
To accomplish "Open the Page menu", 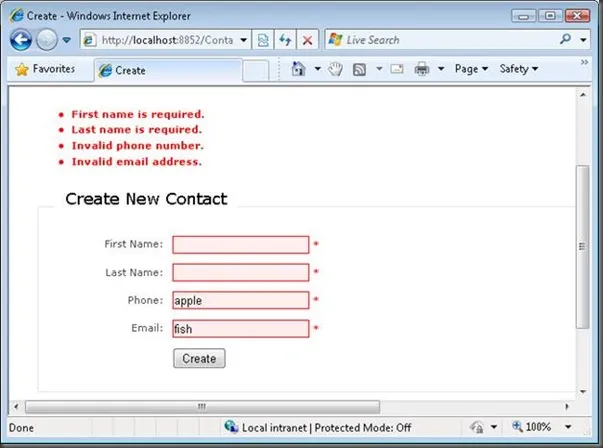I will coord(471,69).
